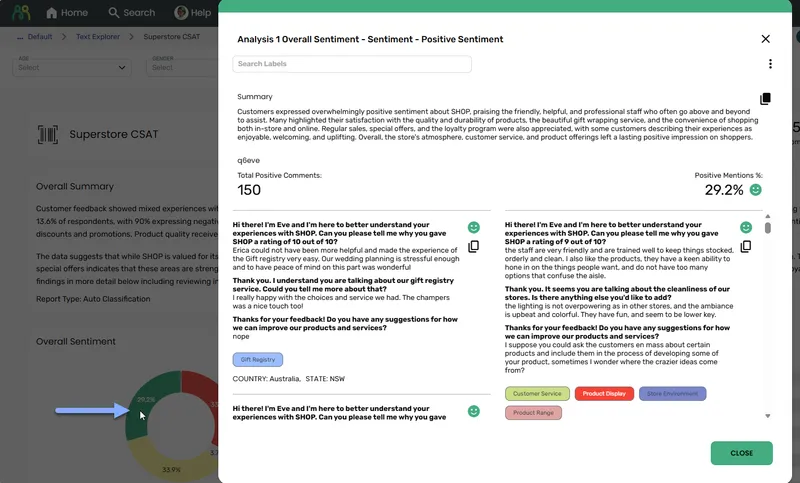This screenshot has width=800, height=483.
Task: Select the Product Range label tag
Action: click(x=533, y=413)
